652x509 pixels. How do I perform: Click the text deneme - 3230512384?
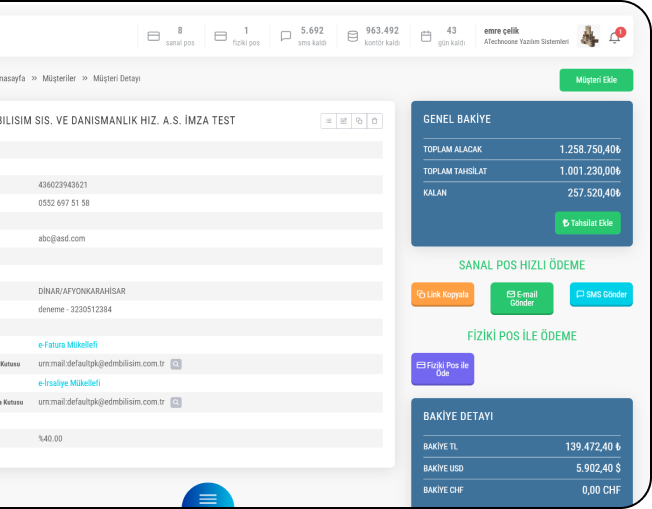(75, 309)
